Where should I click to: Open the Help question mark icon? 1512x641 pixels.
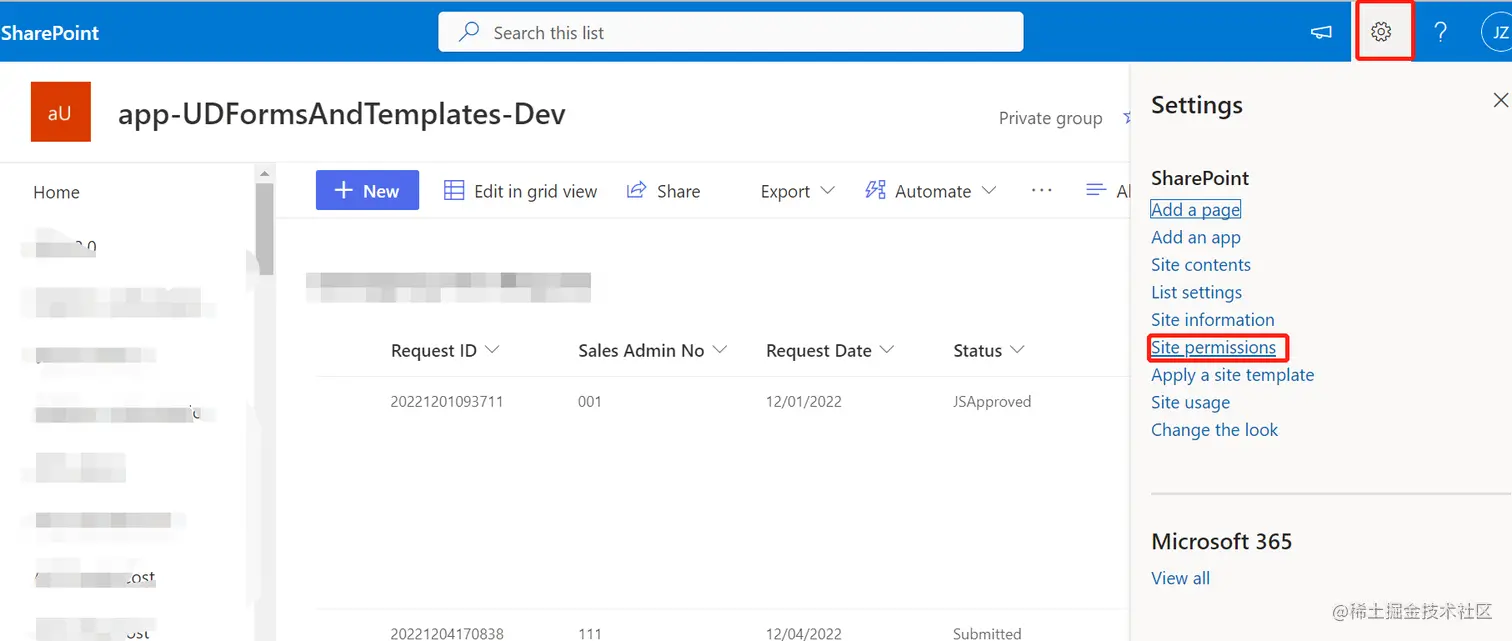coord(1440,32)
